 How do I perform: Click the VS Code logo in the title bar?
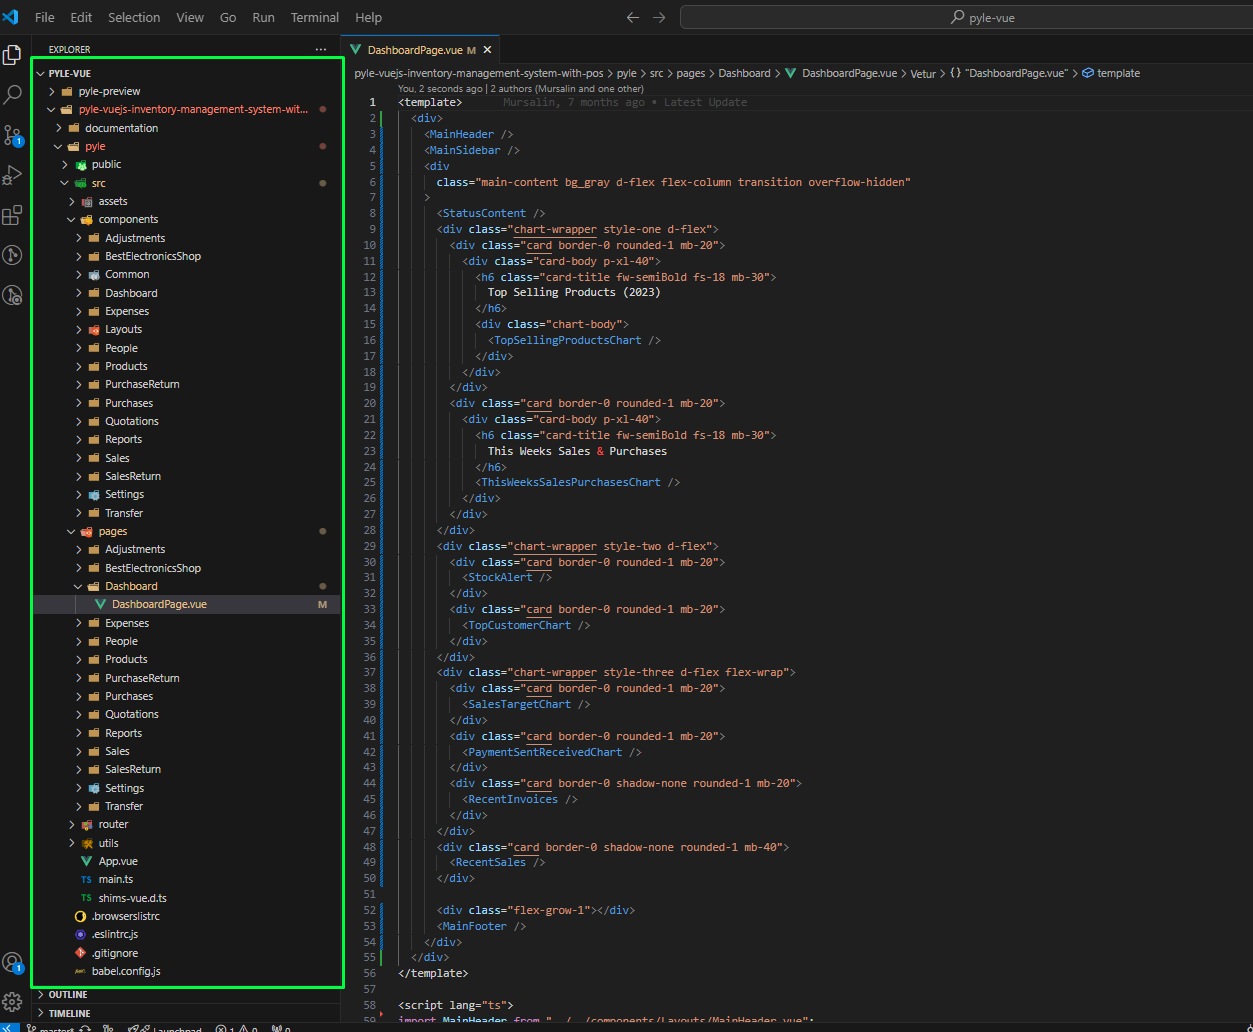(x=11, y=17)
